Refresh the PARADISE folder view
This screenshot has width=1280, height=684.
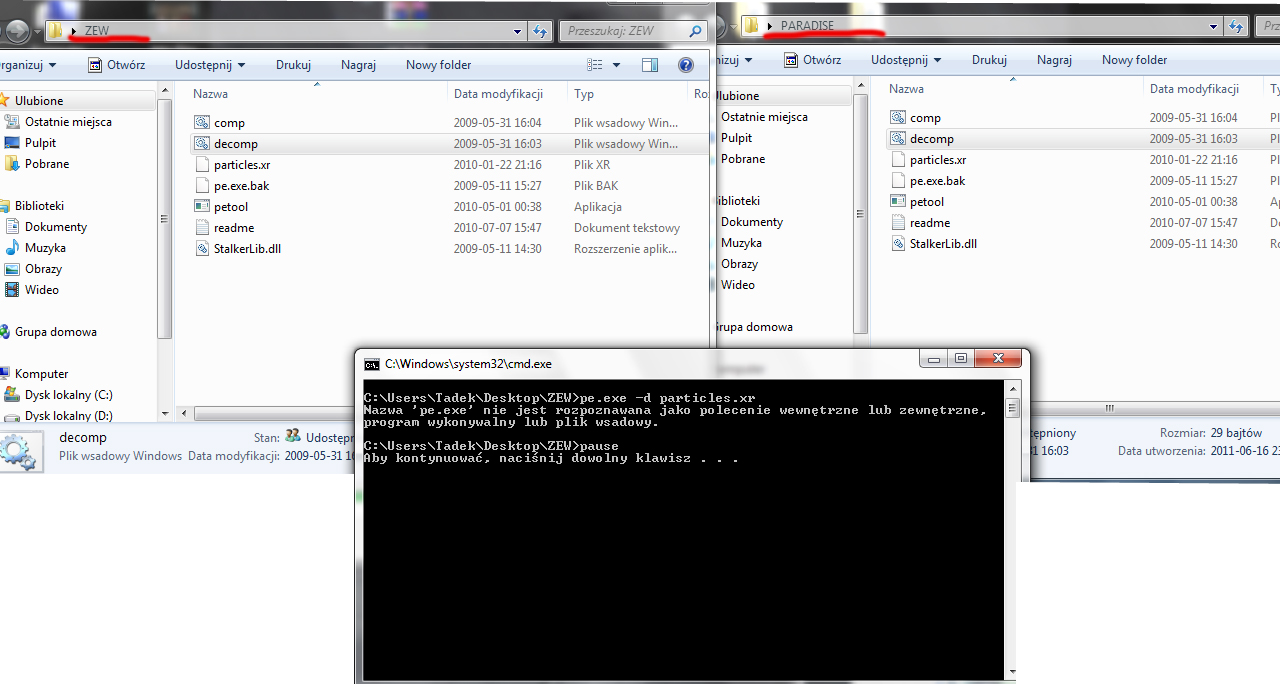coord(1237,26)
